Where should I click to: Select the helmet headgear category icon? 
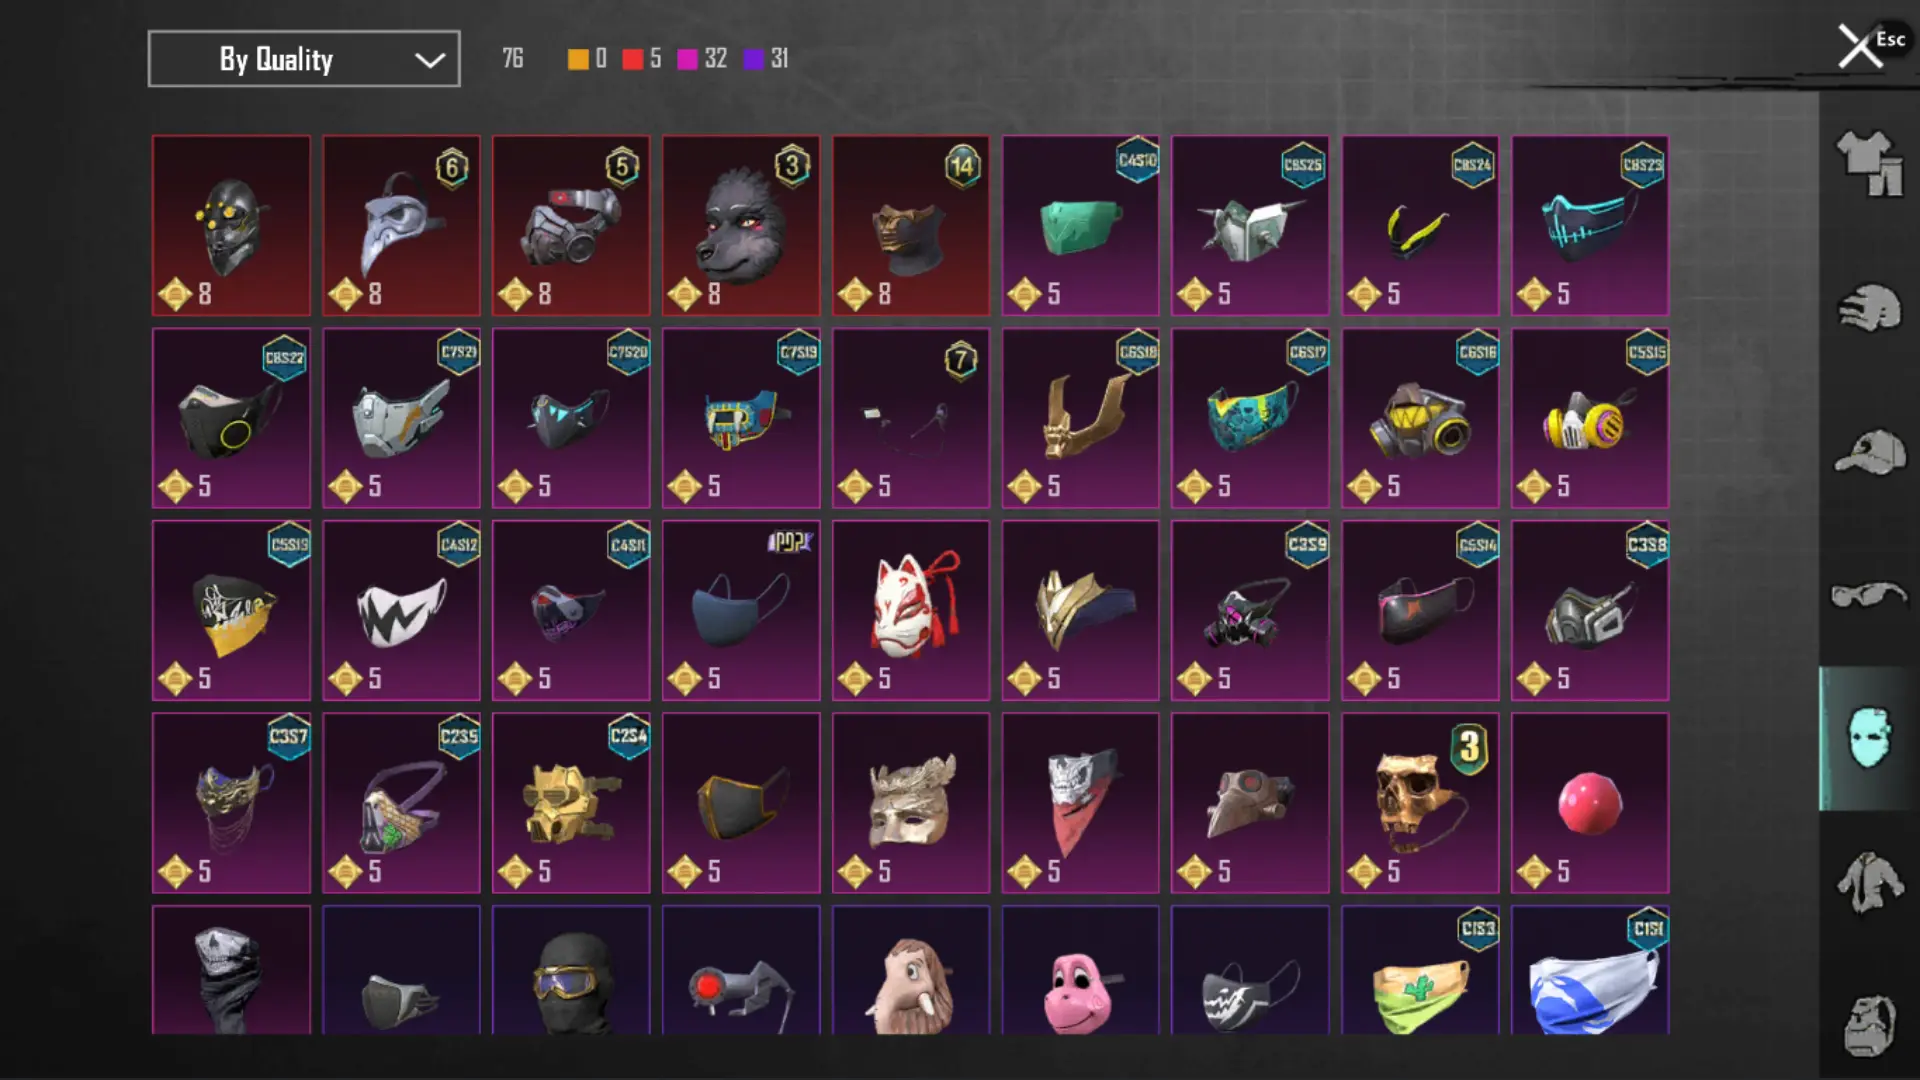pos(1868,308)
